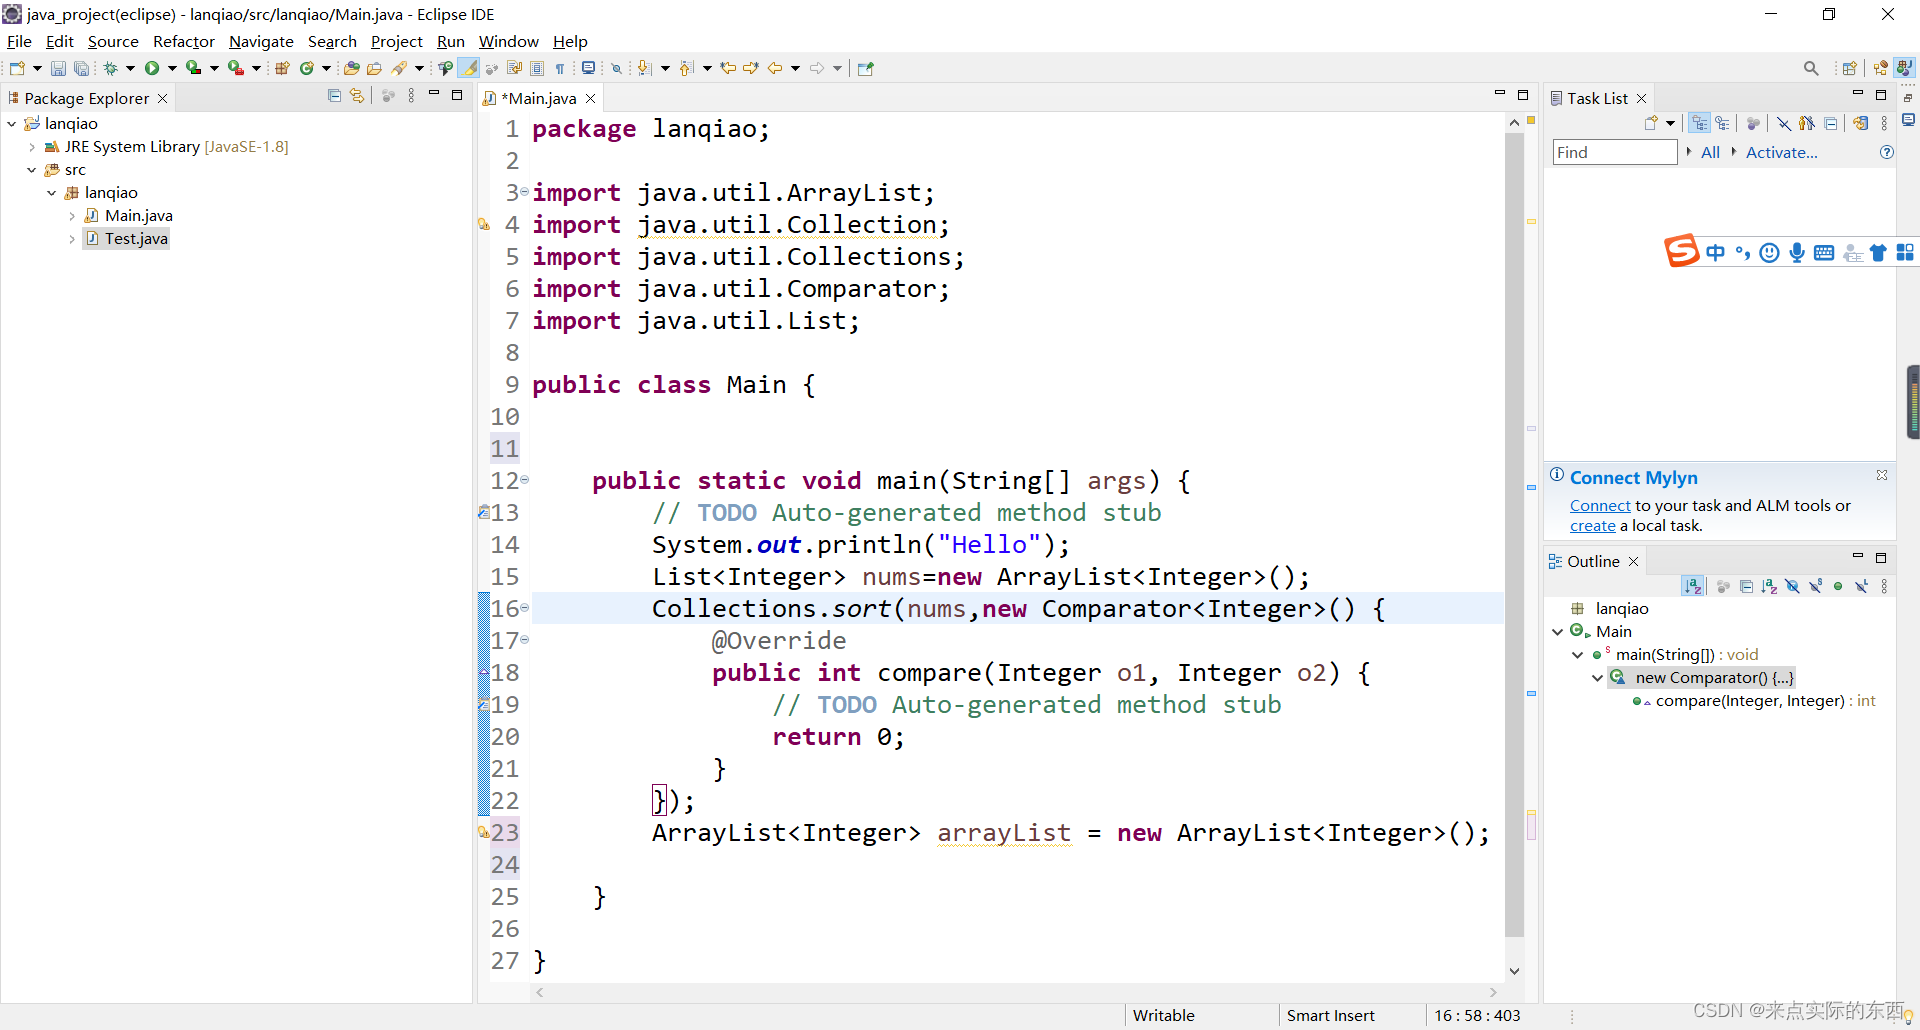Open Package Explorer View Menu dots
The height and width of the screenshot is (1030, 1920).
[411, 96]
